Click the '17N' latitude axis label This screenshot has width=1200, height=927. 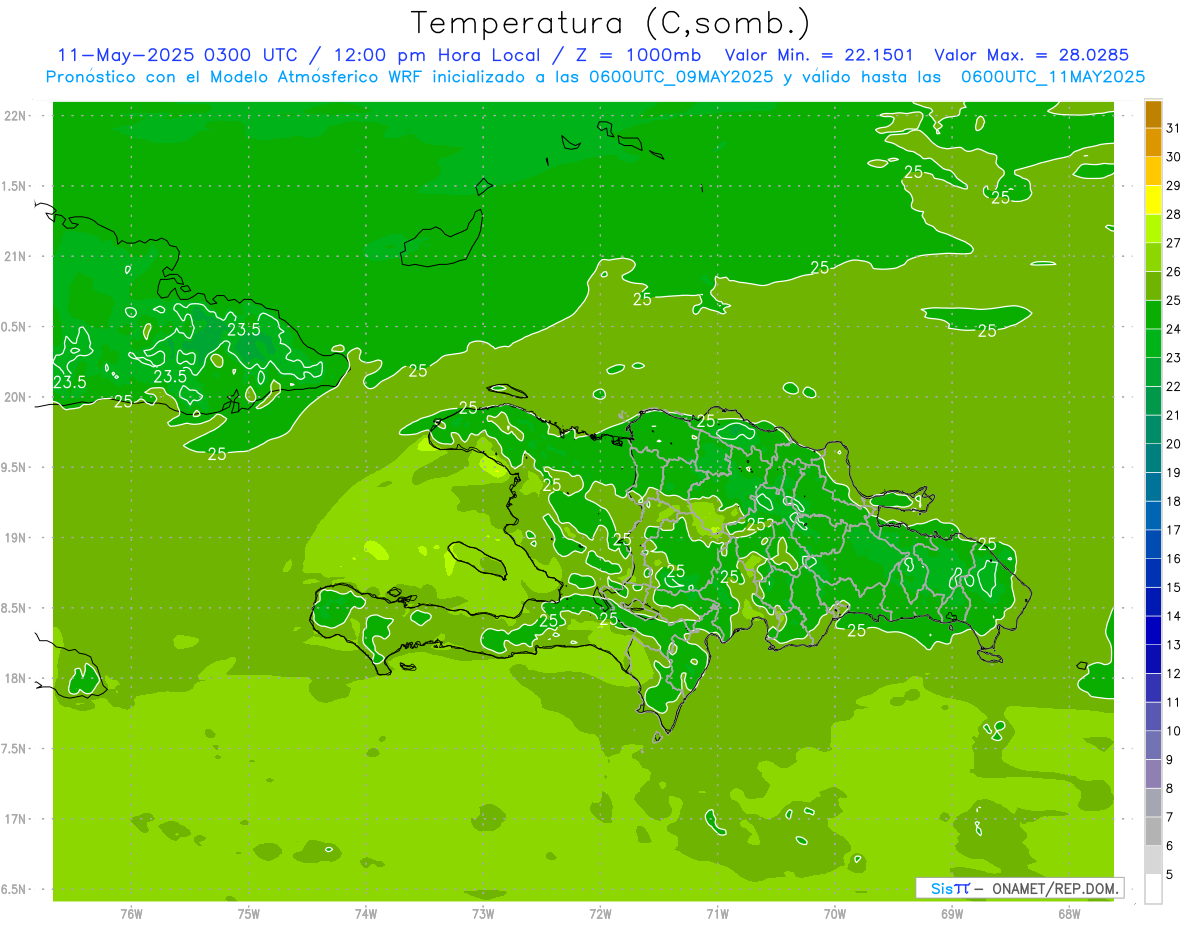click(15, 819)
